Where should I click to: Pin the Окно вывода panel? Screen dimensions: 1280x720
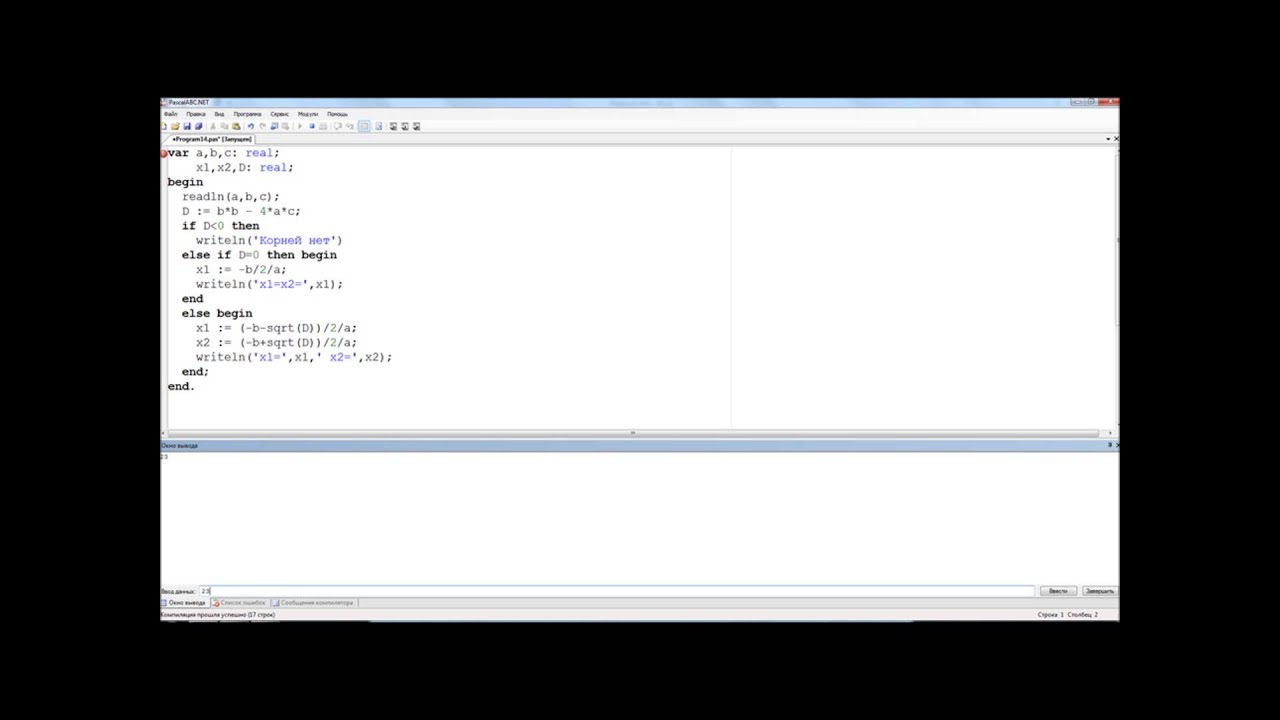pos(1109,445)
